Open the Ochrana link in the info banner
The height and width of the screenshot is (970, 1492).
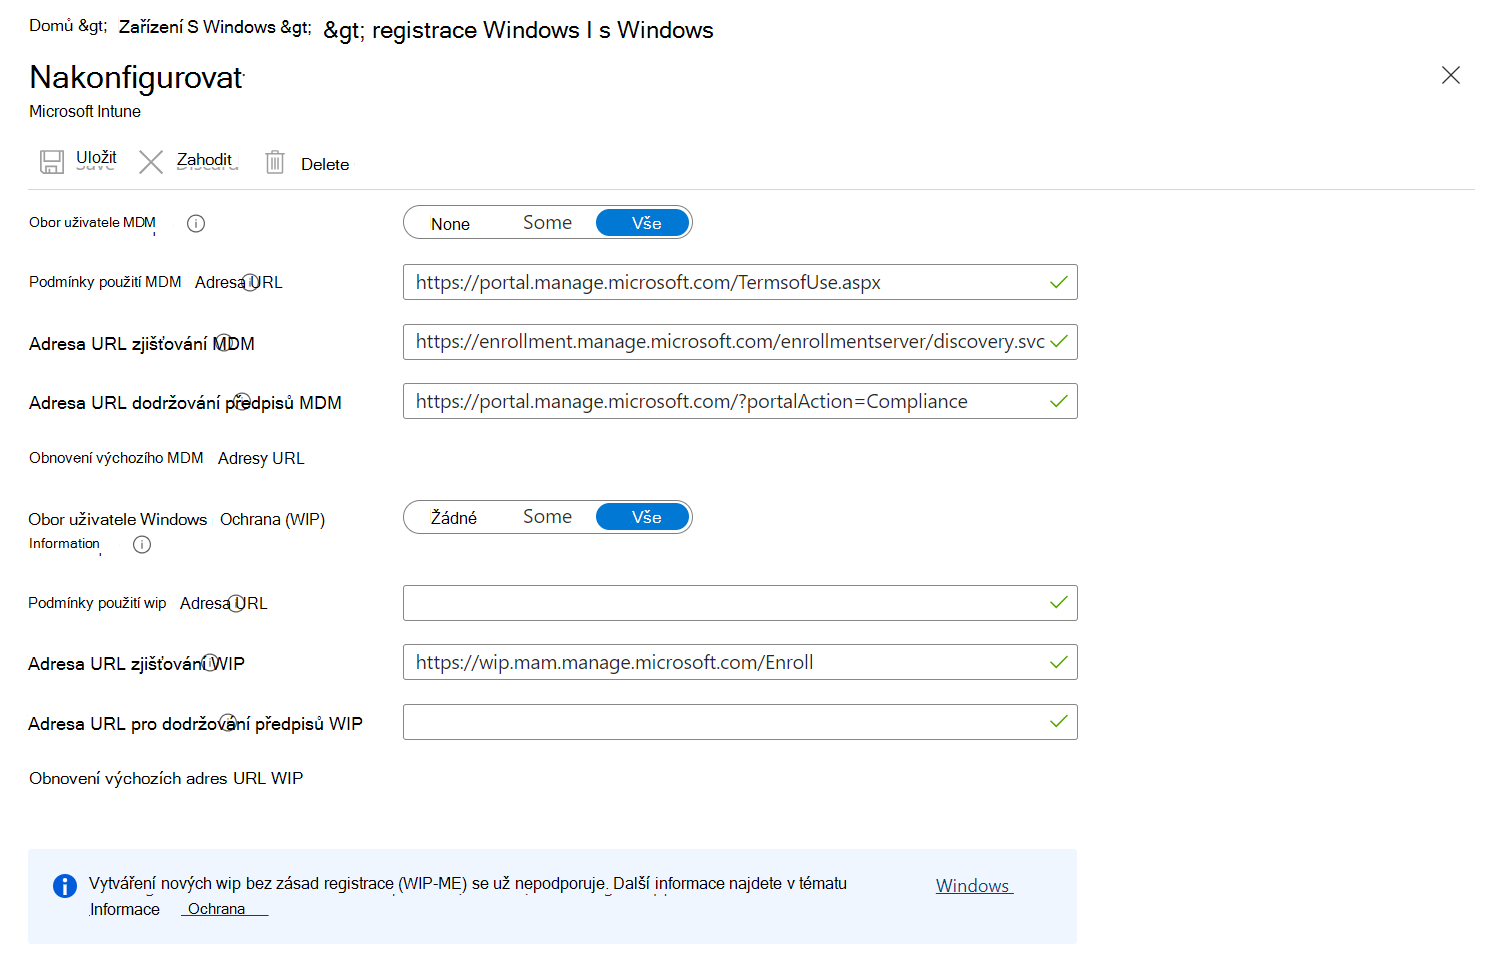[224, 909]
